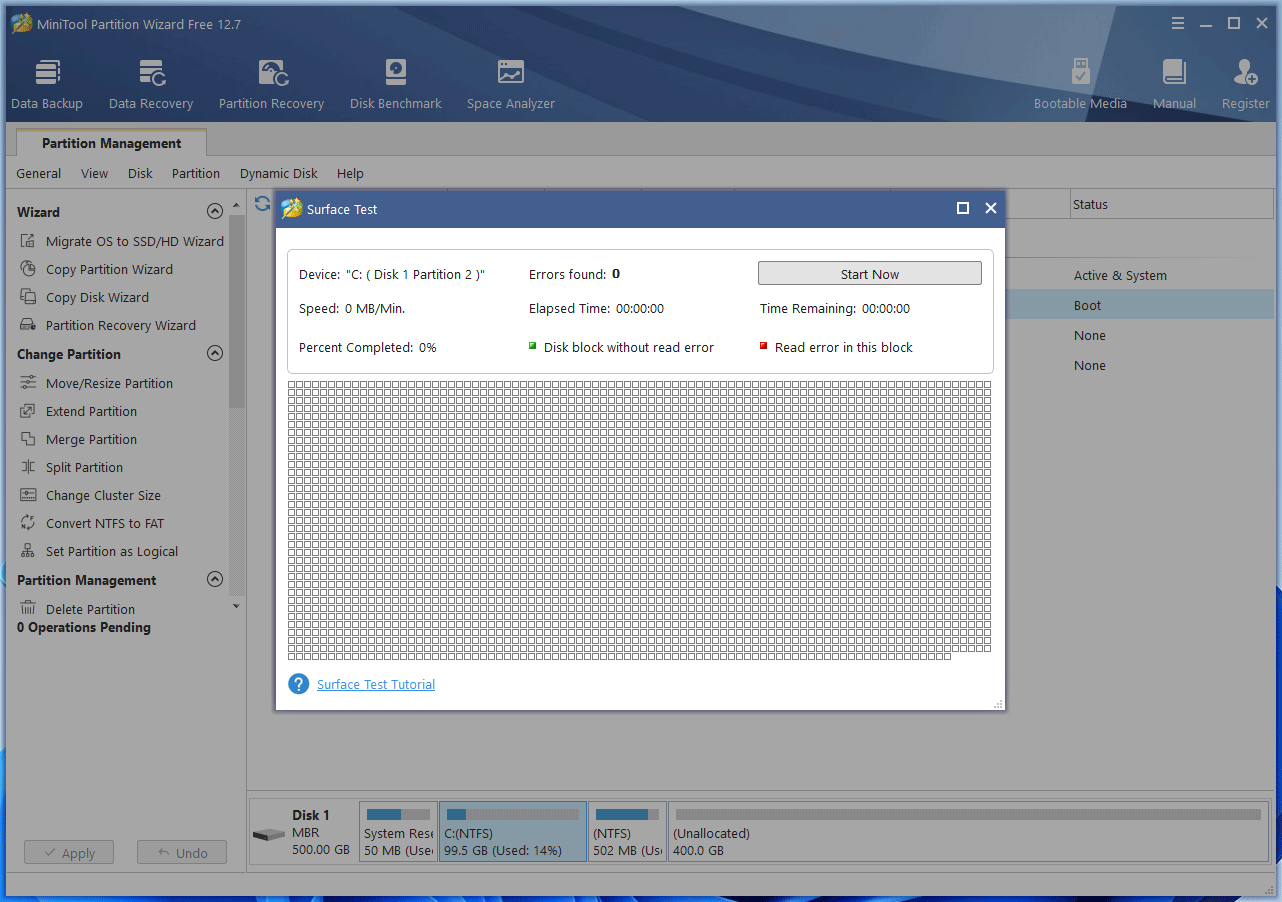Viewport: 1282px width, 902px height.
Task: Click the Active & System status cell
Action: click(x=1120, y=275)
